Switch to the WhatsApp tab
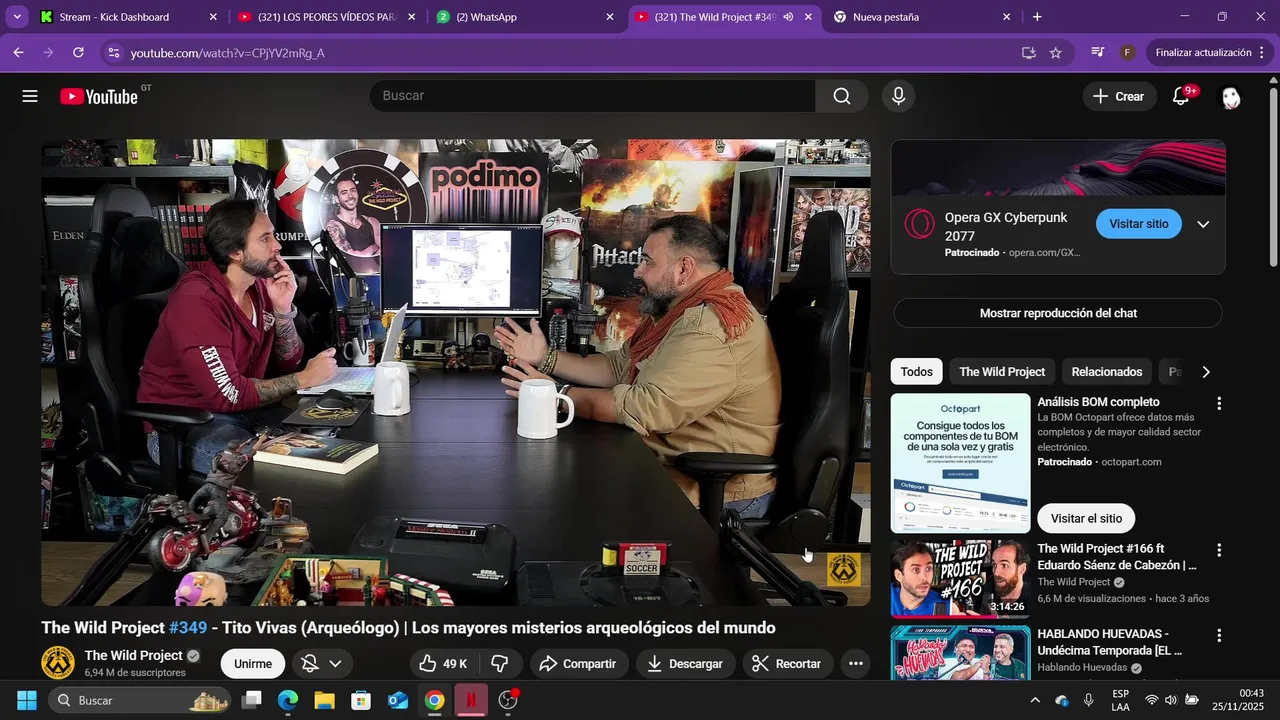The height and width of the screenshot is (720, 1280). (x=525, y=17)
